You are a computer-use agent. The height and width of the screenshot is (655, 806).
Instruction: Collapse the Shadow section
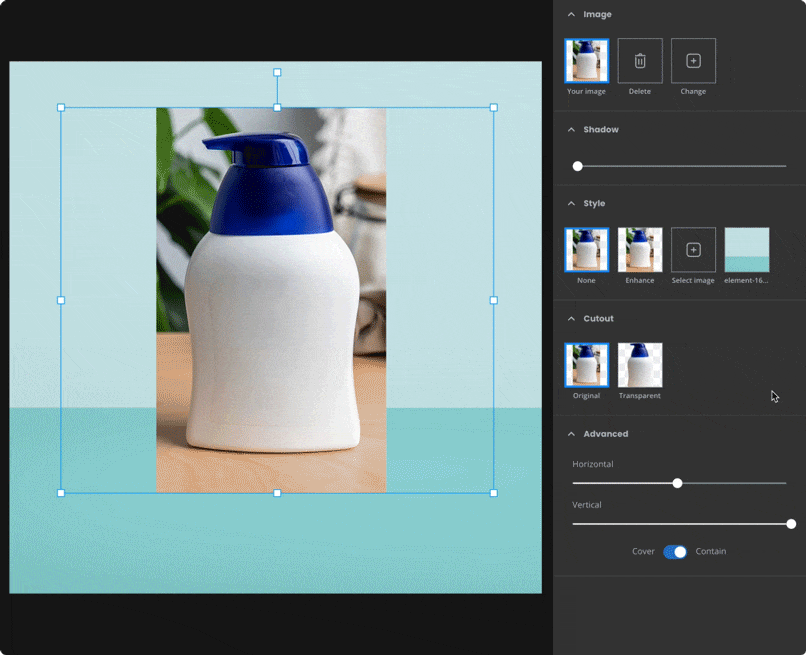tap(571, 129)
